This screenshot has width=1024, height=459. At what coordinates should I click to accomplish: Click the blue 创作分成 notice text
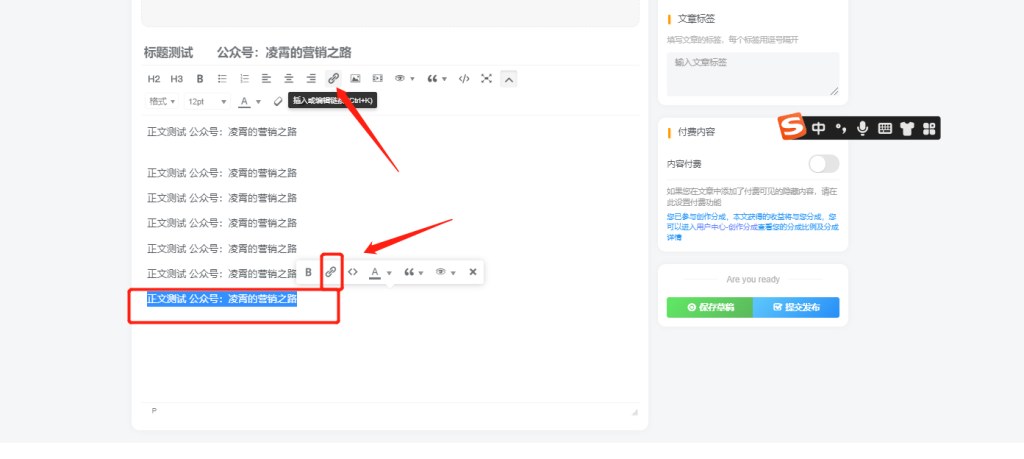coord(752,227)
